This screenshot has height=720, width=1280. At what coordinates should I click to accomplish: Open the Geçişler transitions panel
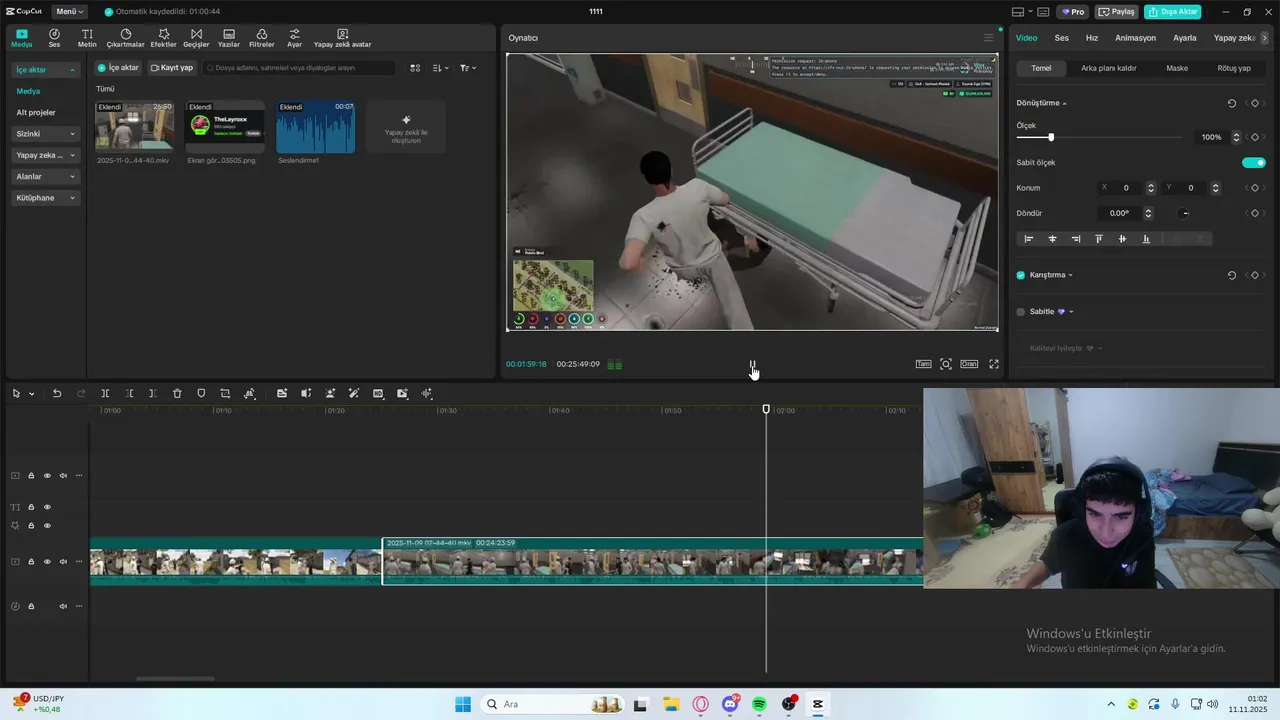(x=196, y=38)
